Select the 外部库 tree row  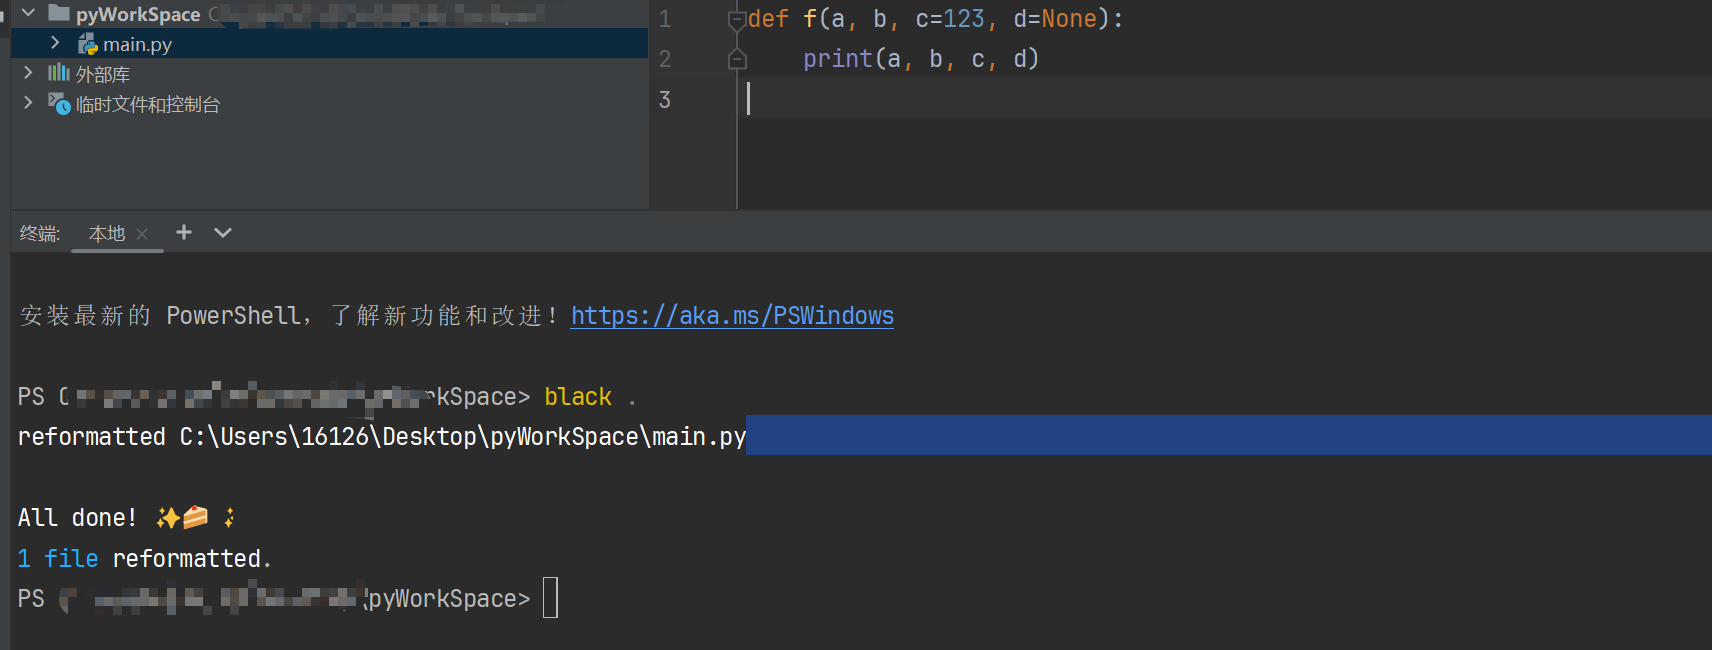pyautogui.click(x=329, y=74)
